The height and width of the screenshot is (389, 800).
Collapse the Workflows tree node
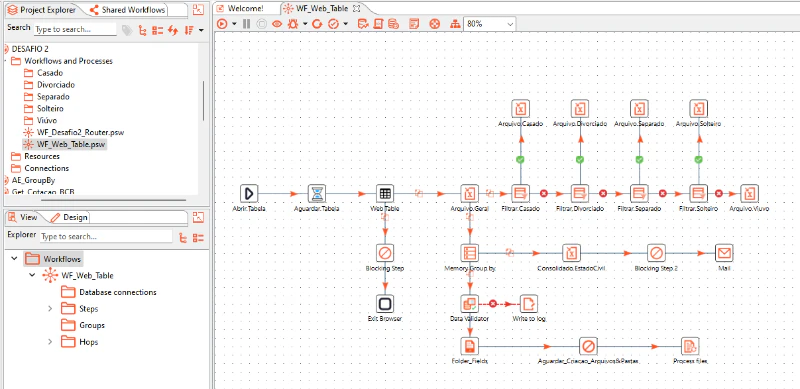pos(14,259)
